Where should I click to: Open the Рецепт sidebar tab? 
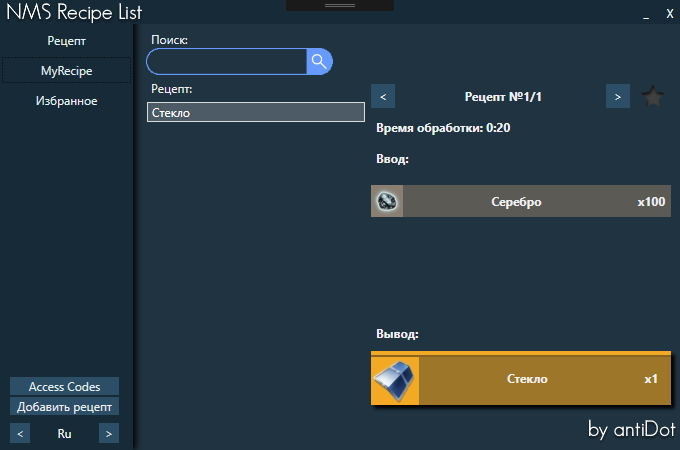[66, 41]
